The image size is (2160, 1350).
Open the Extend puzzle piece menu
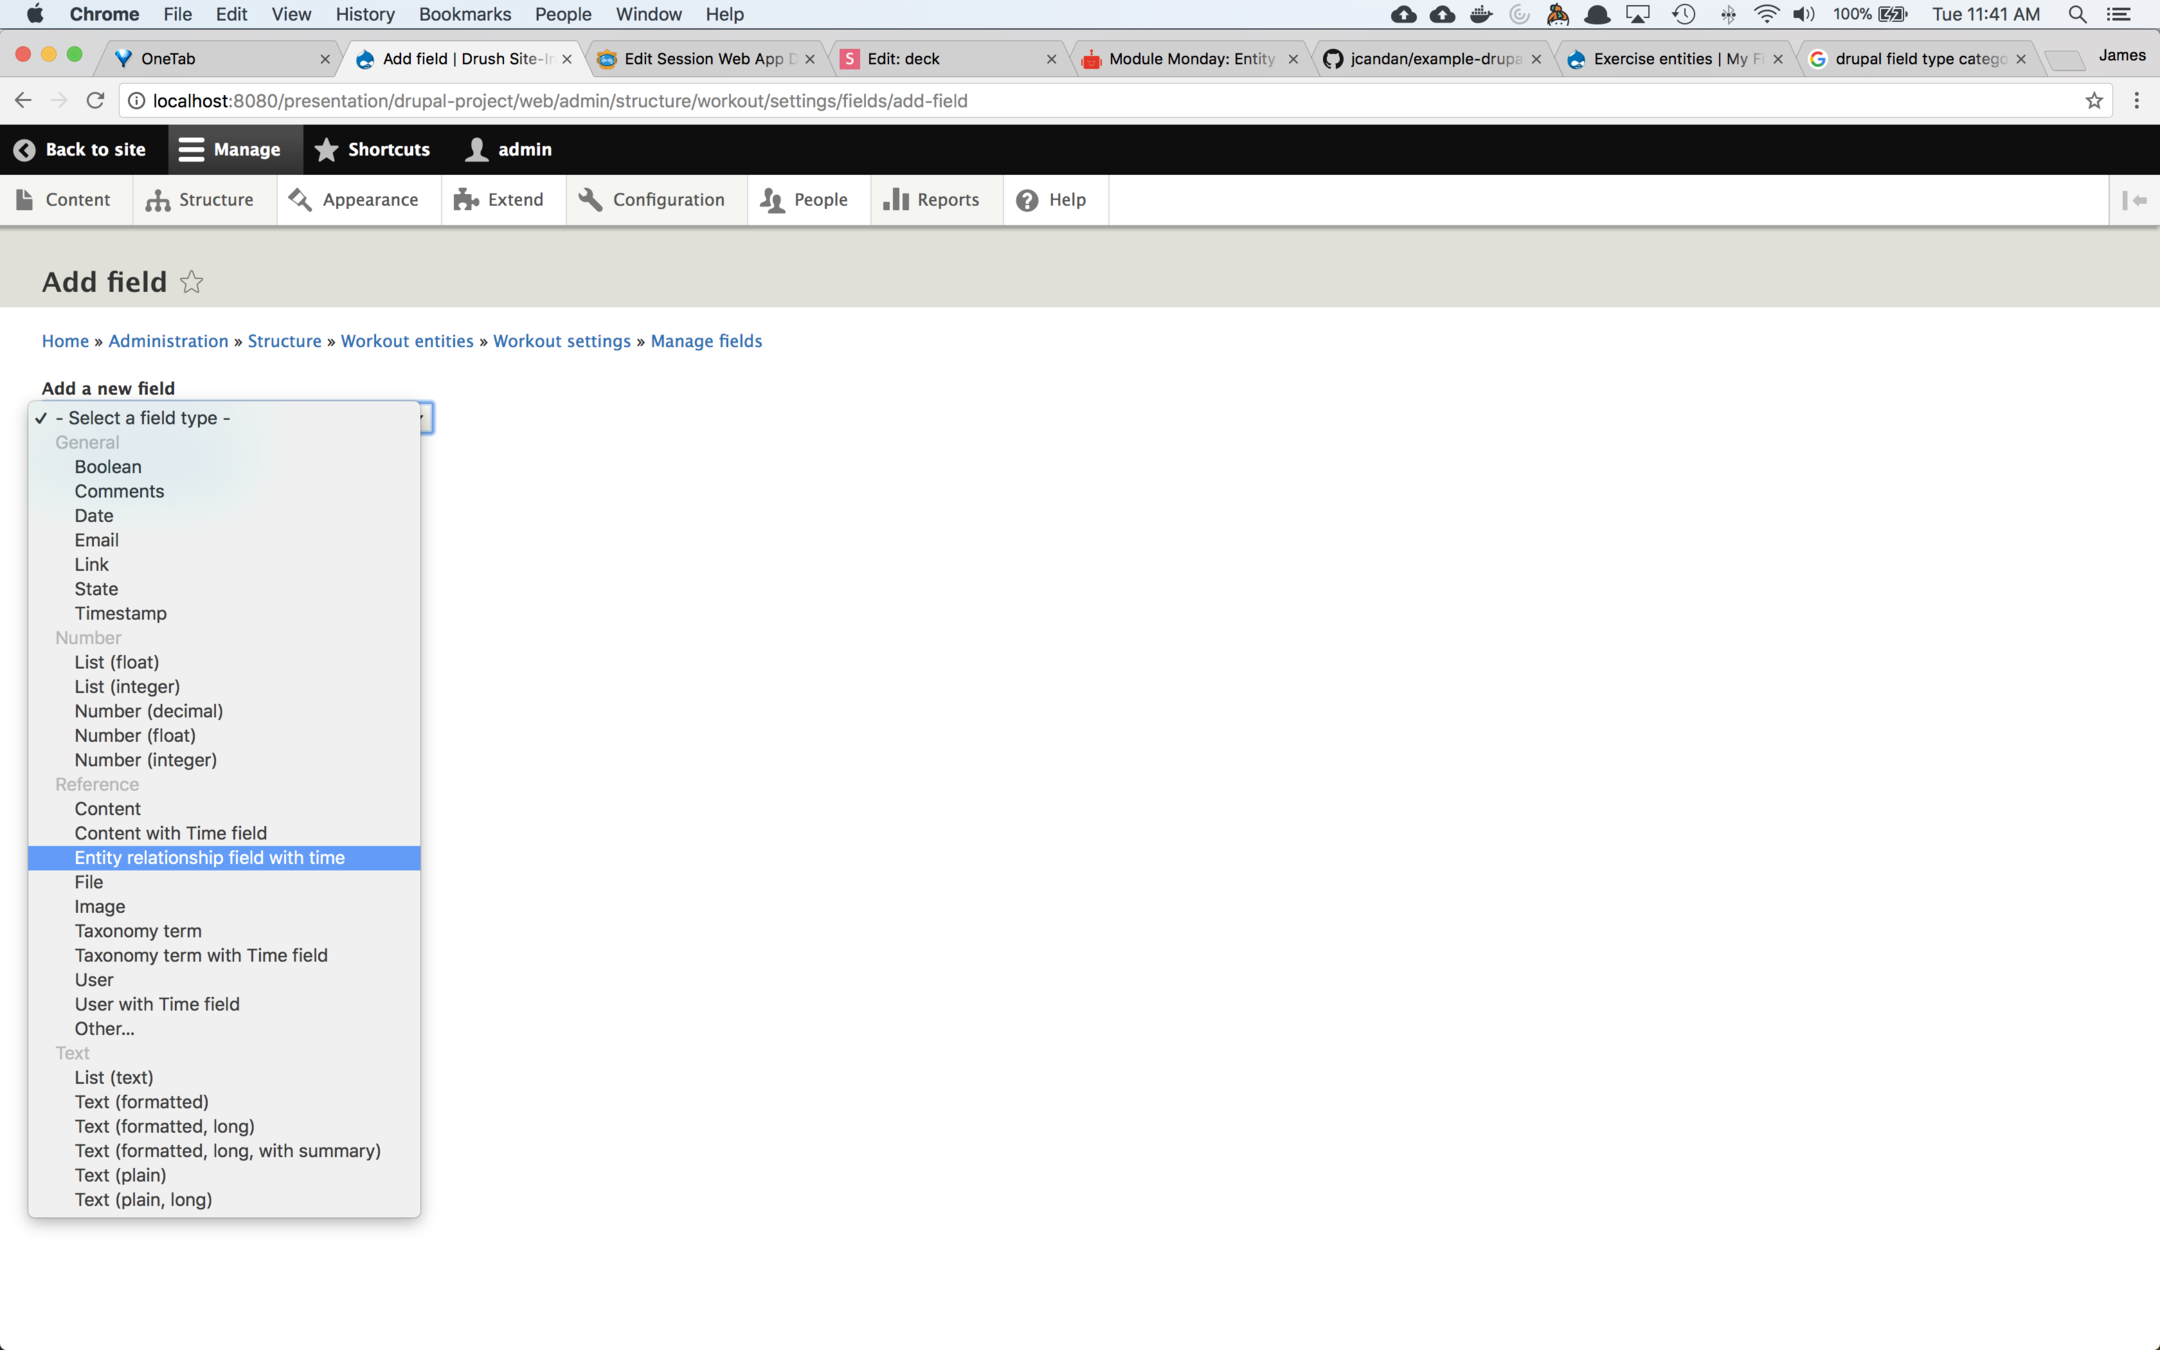click(x=499, y=200)
